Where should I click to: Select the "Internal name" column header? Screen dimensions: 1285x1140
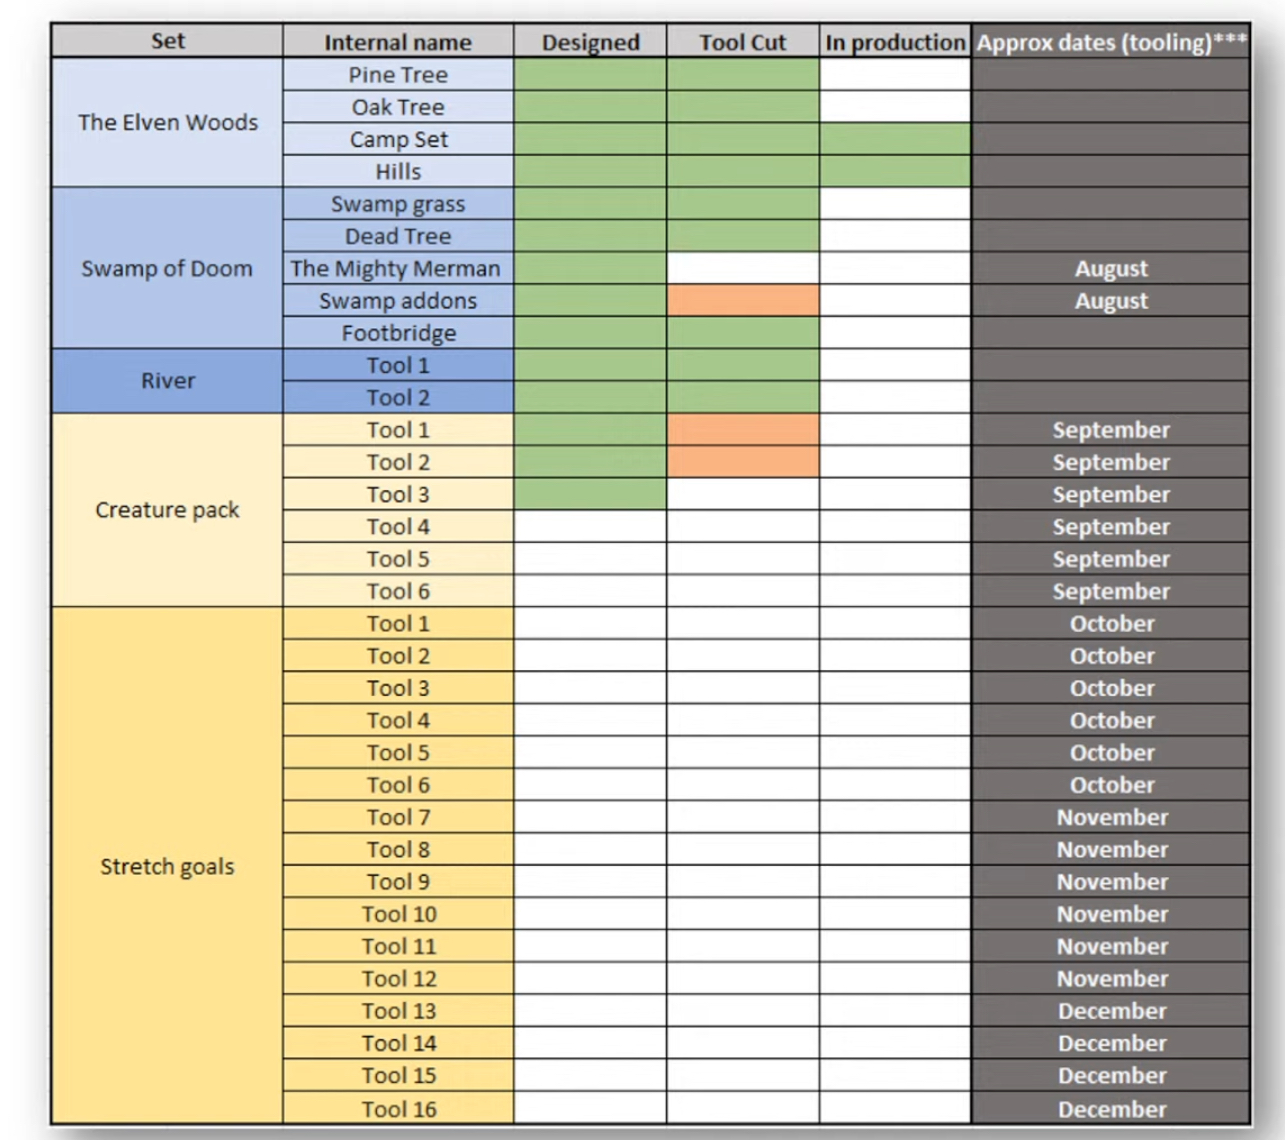coord(397,42)
